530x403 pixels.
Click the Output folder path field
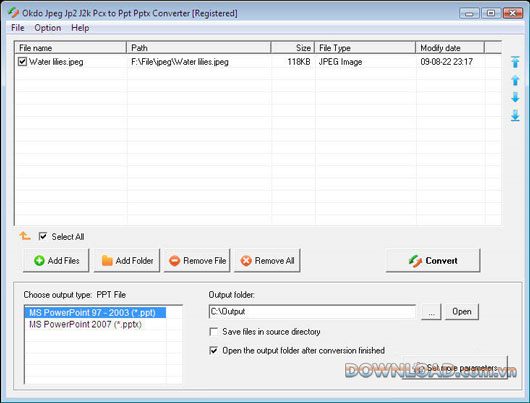pos(312,311)
